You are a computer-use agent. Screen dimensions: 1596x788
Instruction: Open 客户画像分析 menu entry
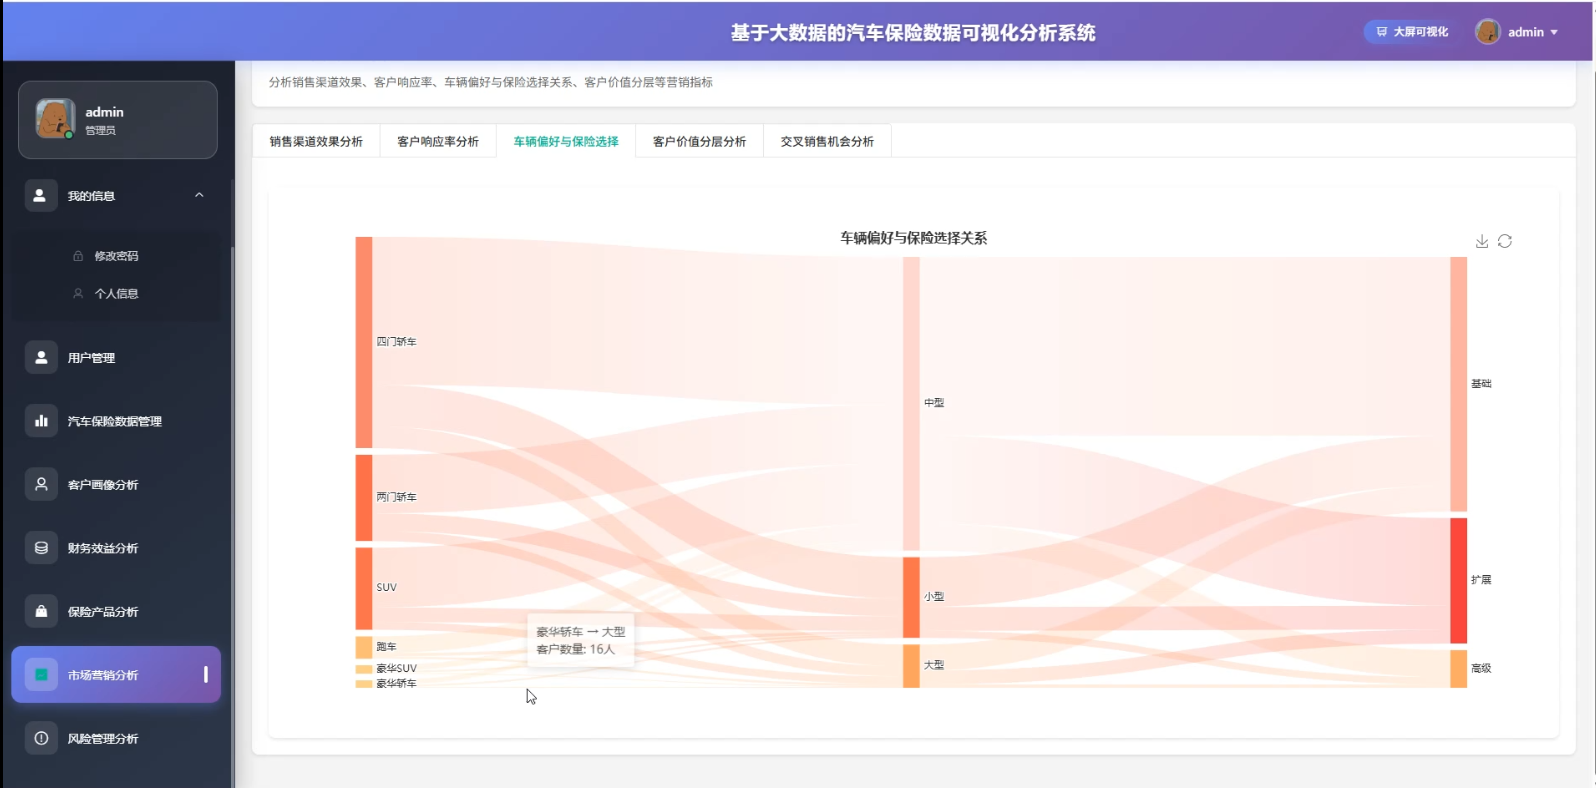(x=116, y=484)
